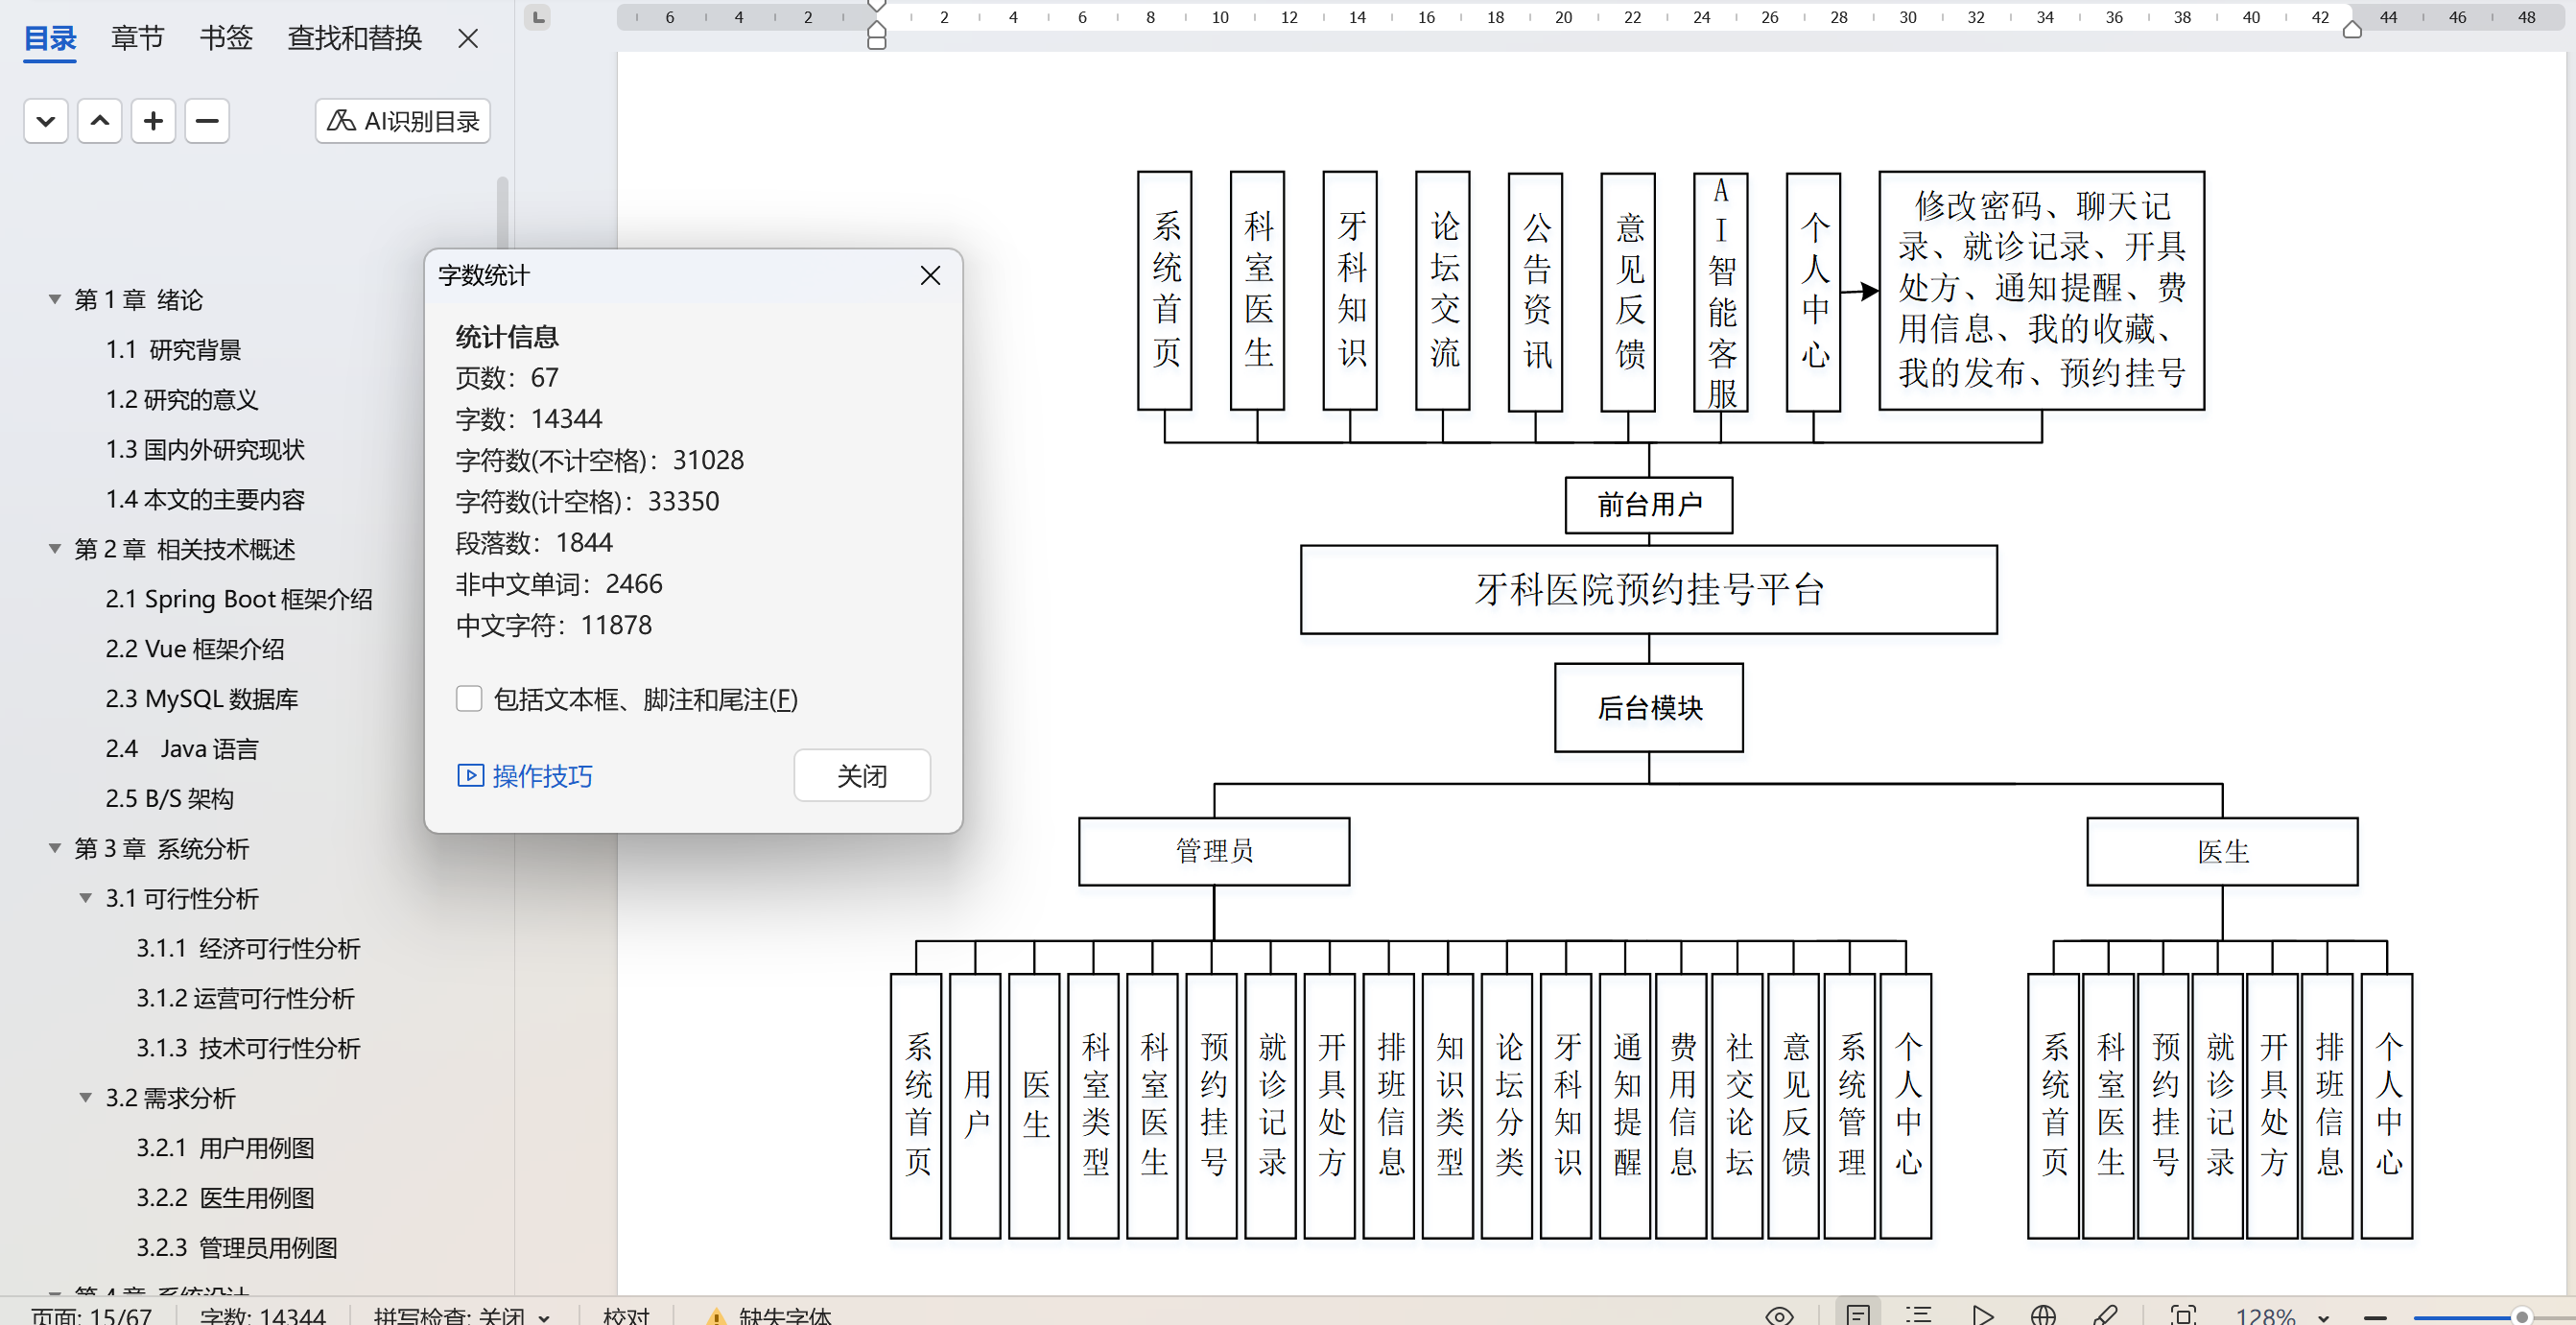Open the 查找和替换 tab

[x=354, y=38]
